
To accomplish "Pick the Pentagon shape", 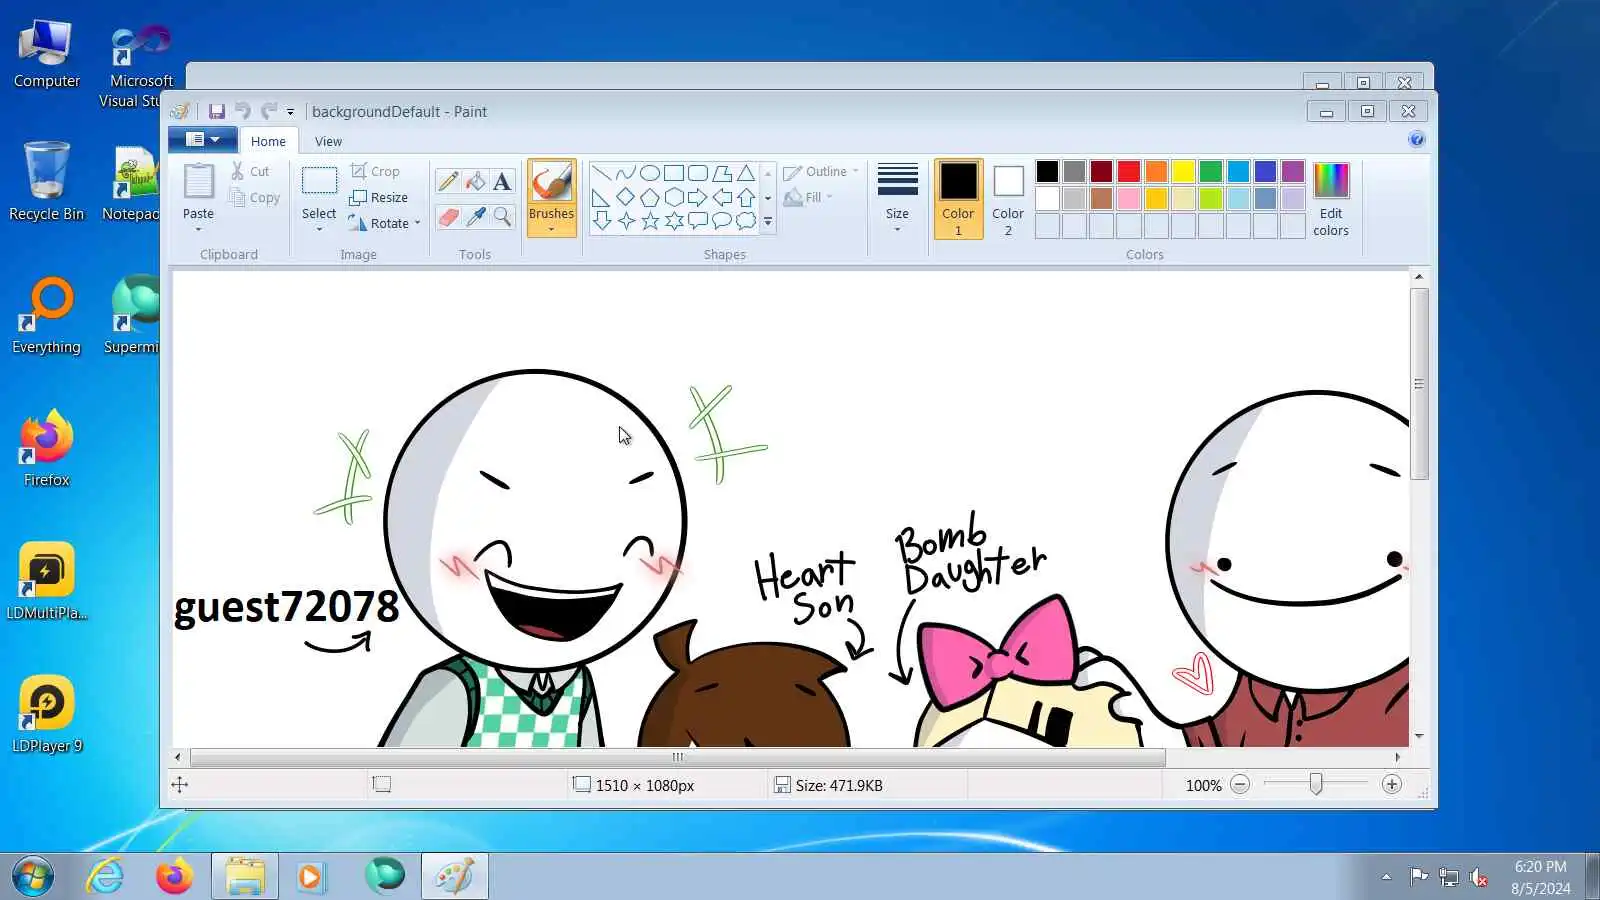I will pos(649,197).
